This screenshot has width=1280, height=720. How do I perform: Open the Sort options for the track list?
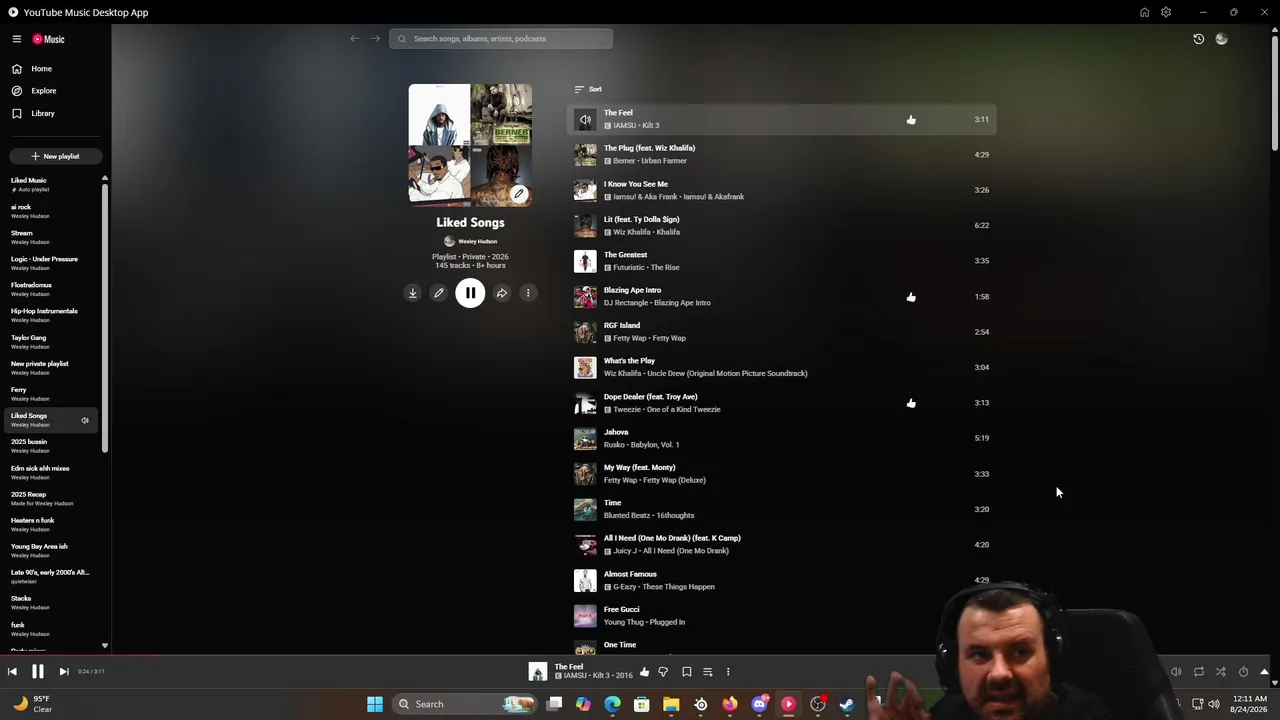coord(588,89)
